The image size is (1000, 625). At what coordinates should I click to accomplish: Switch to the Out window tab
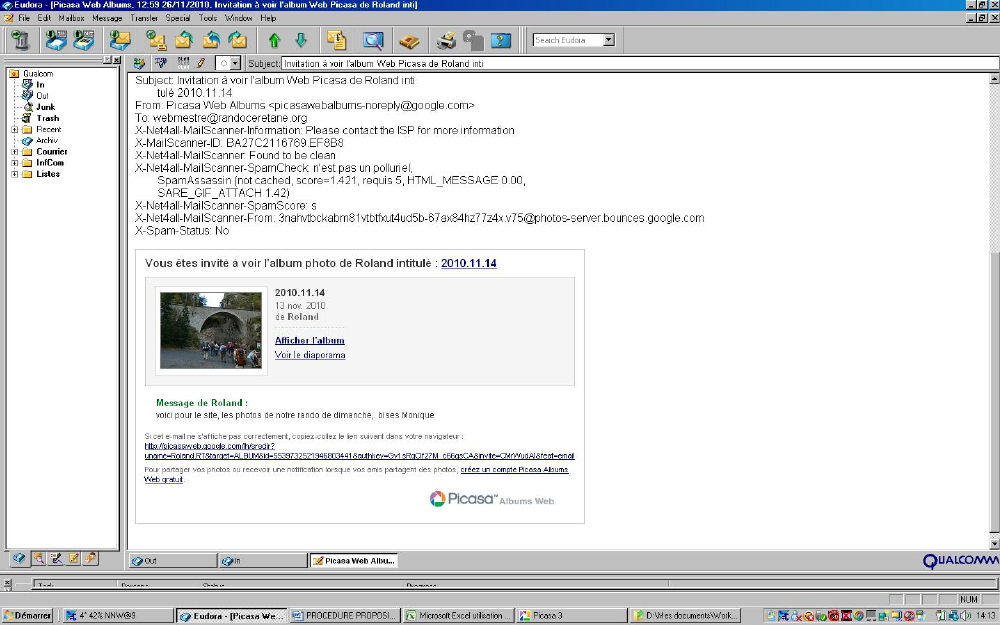(172, 561)
